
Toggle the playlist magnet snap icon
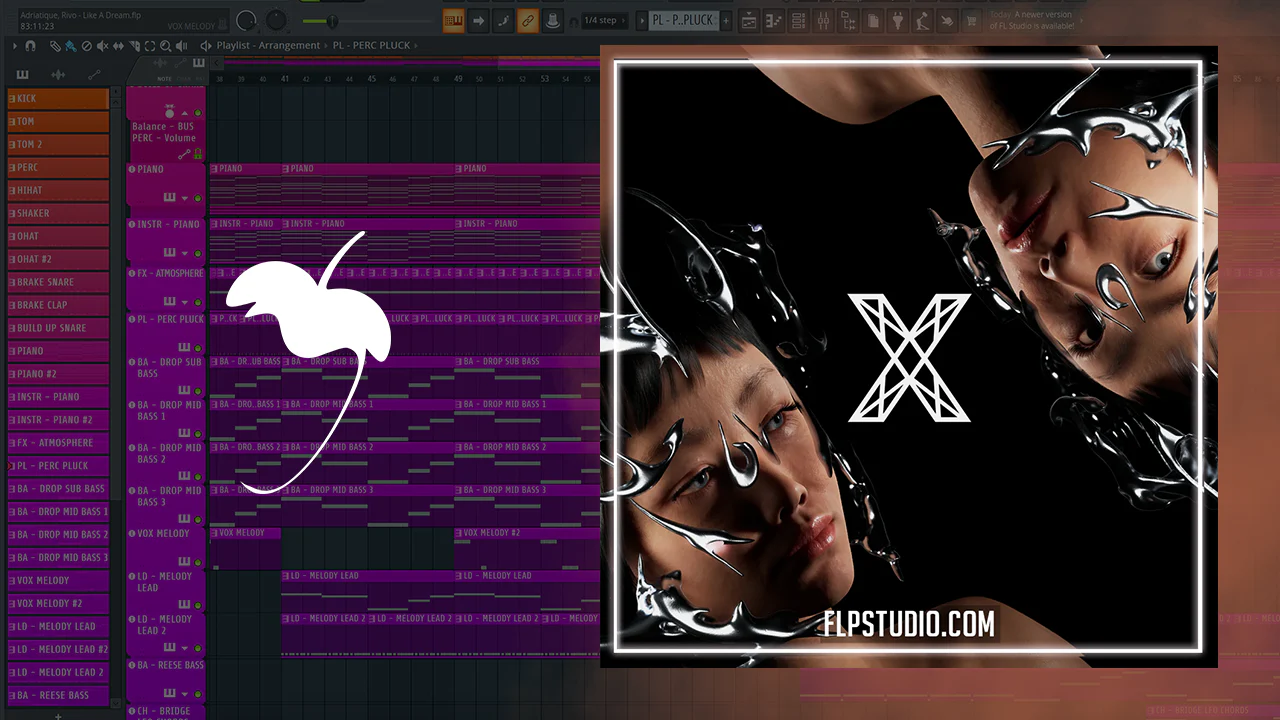tap(30, 46)
